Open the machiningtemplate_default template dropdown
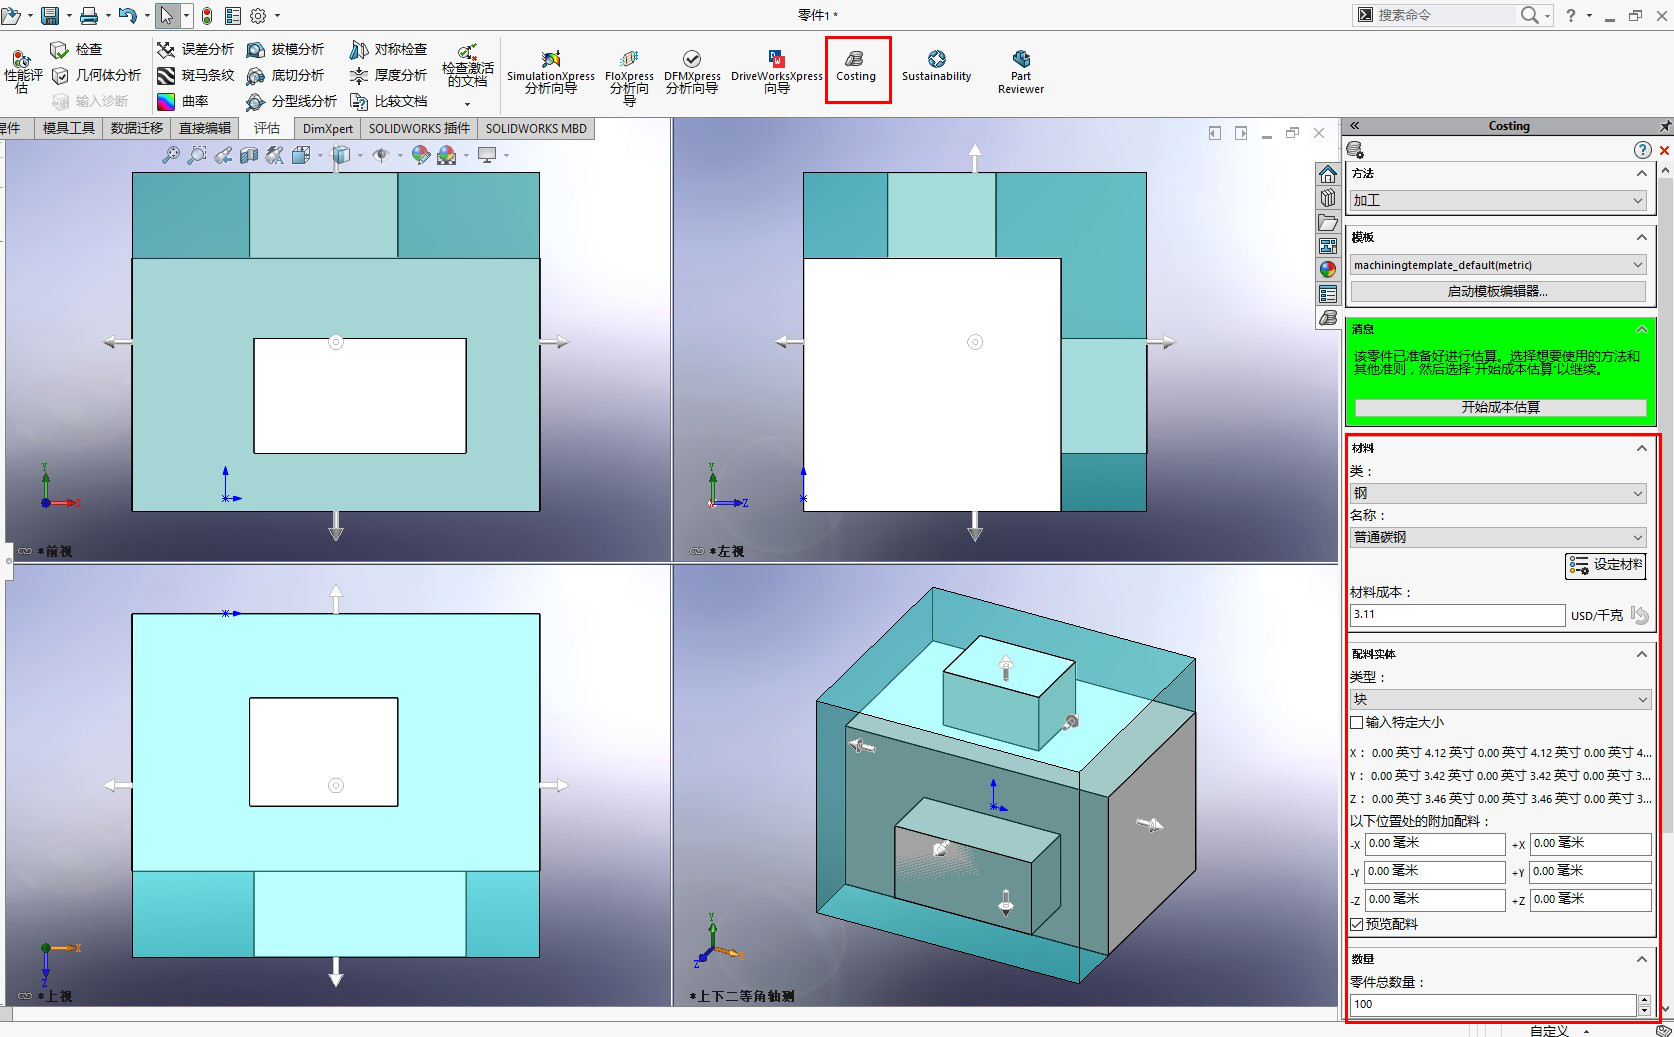The height and width of the screenshot is (1037, 1674). (x=1497, y=265)
